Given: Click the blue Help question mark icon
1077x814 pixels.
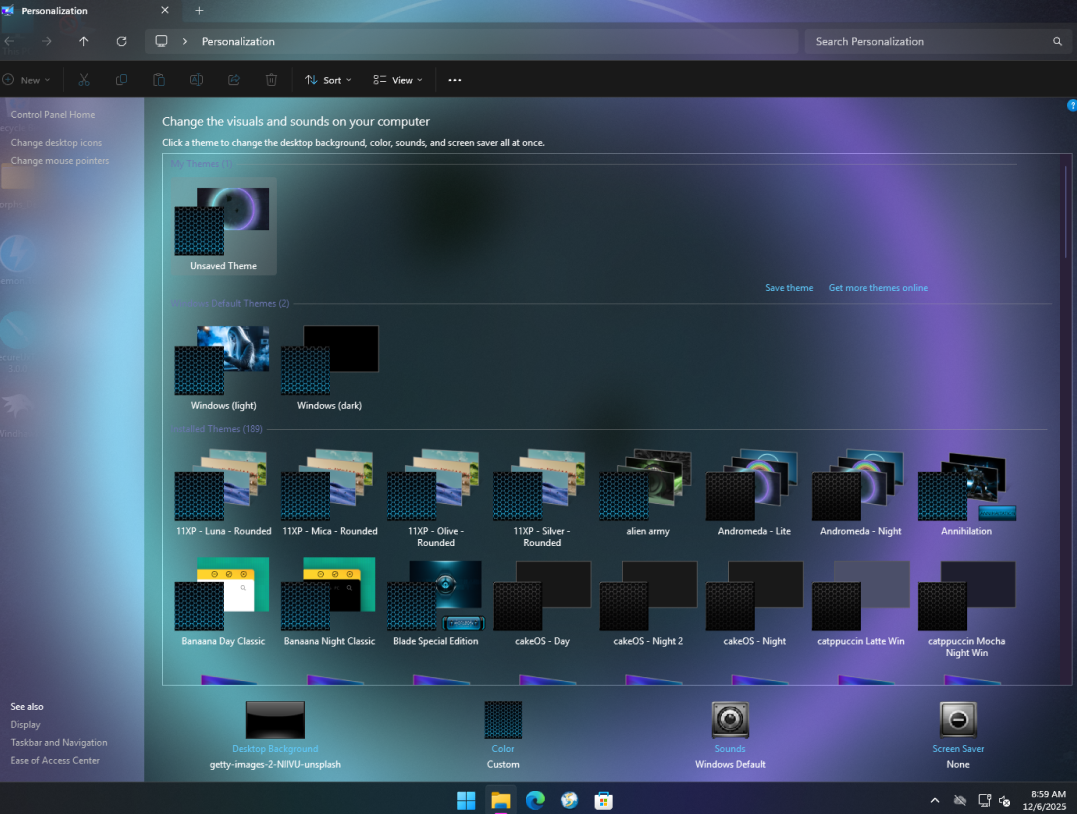Looking at the screenshot, I should [x=1071, y=106].
